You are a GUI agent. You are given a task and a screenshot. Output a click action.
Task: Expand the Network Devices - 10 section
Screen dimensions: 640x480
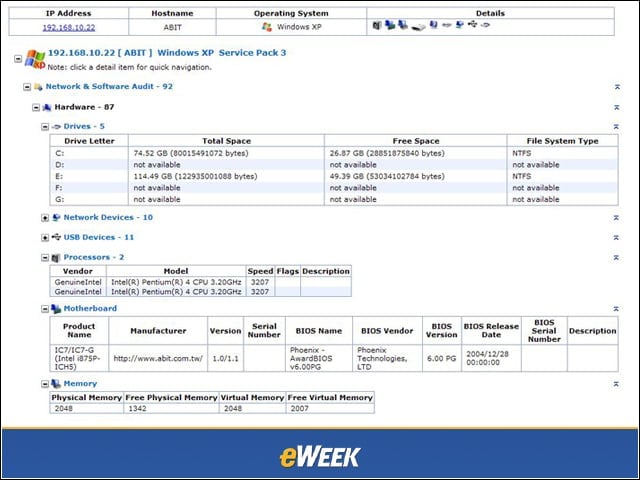coord(45,218)
